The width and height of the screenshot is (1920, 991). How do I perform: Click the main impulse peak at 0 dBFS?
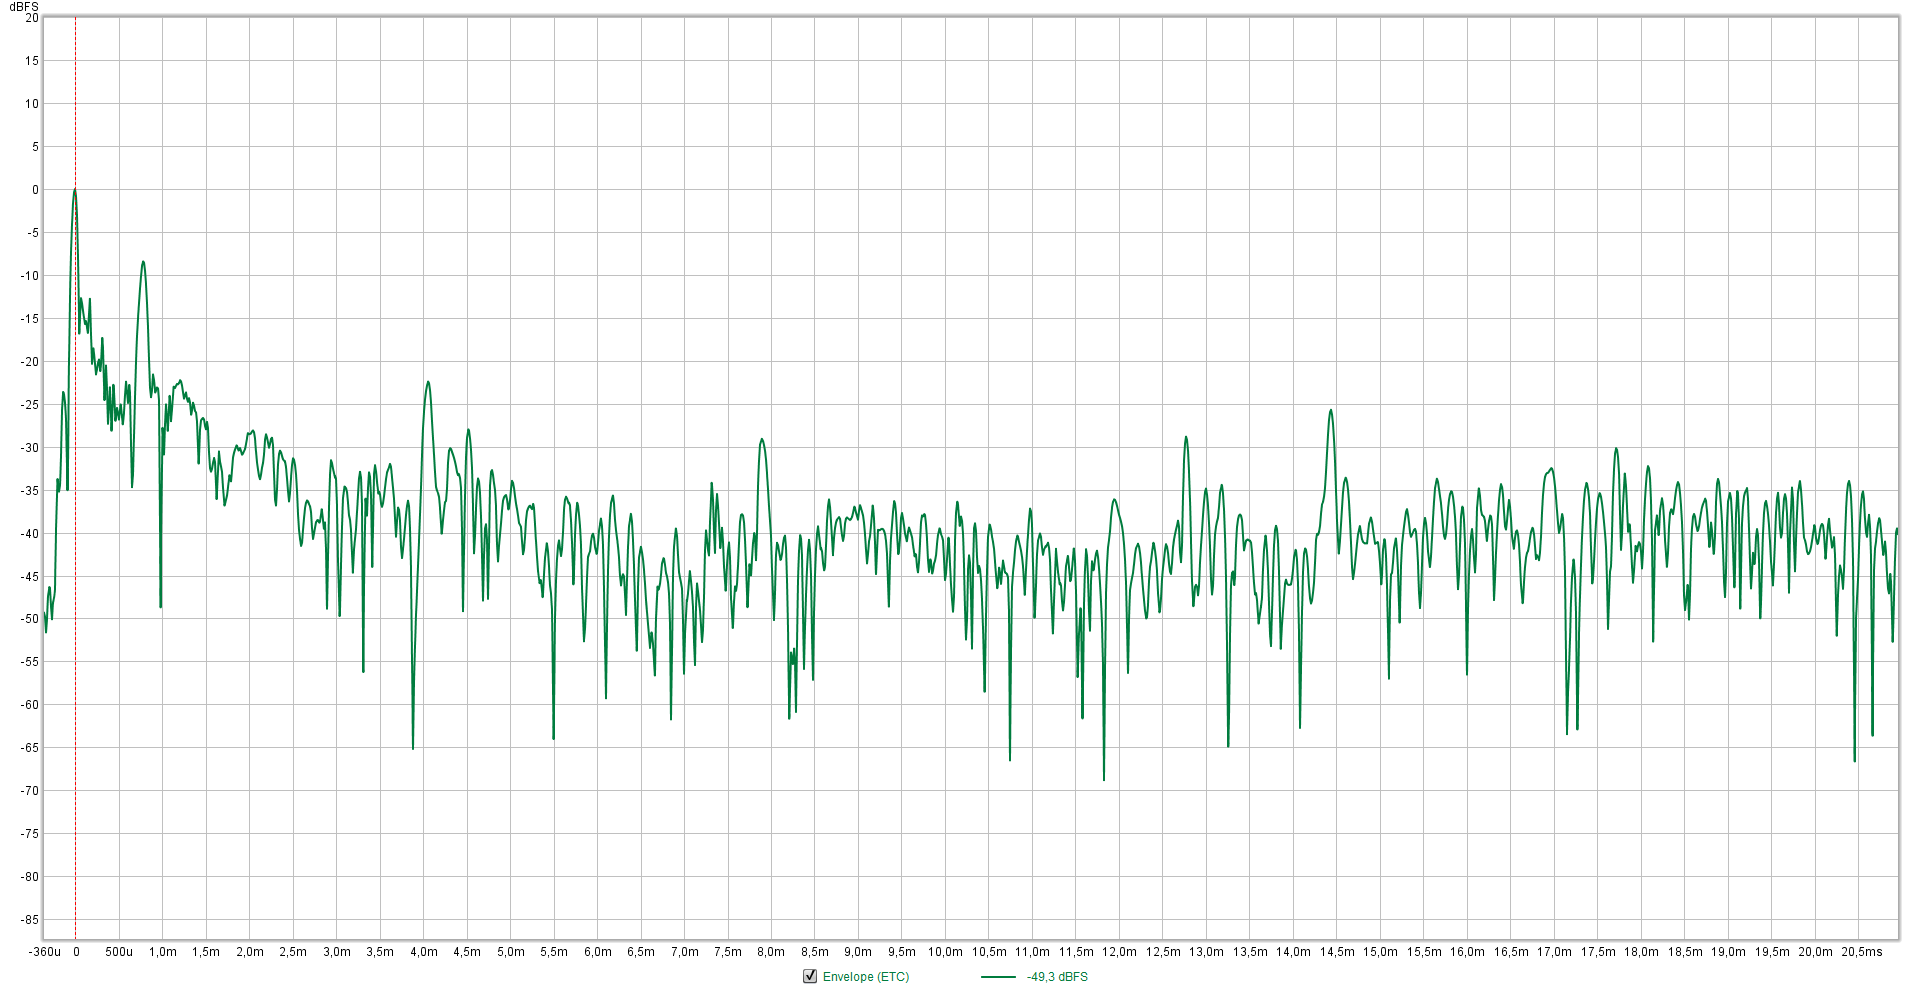(75, 190)
